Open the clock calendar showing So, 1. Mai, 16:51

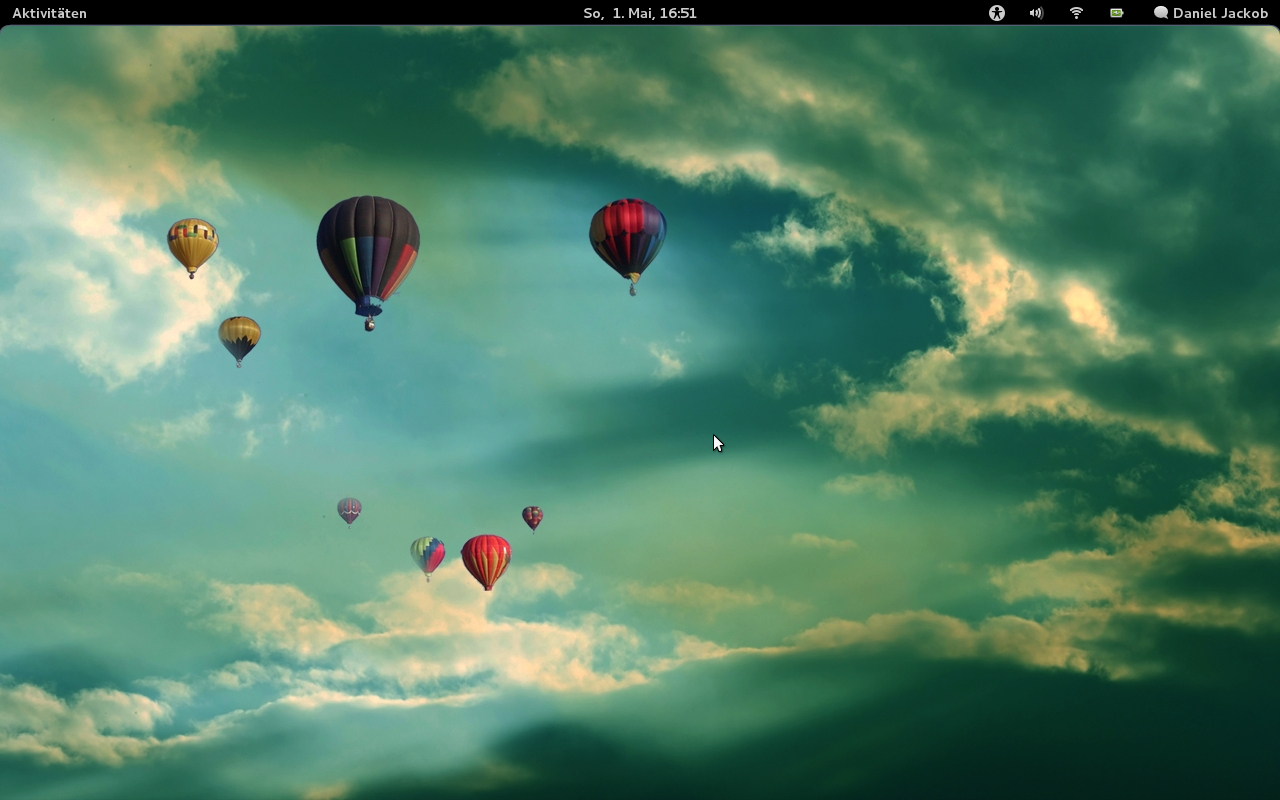pyautogui.click(x=640, y=13)
